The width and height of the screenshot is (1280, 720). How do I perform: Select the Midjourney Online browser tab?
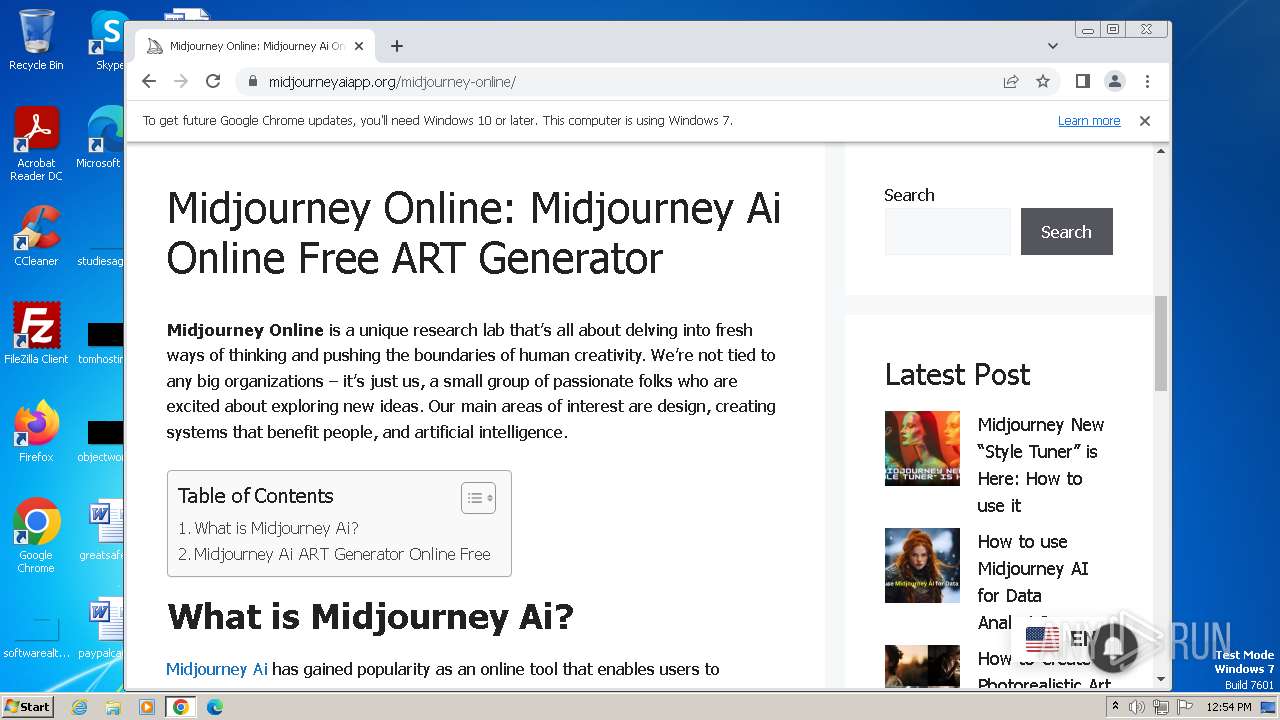point(256,46)
